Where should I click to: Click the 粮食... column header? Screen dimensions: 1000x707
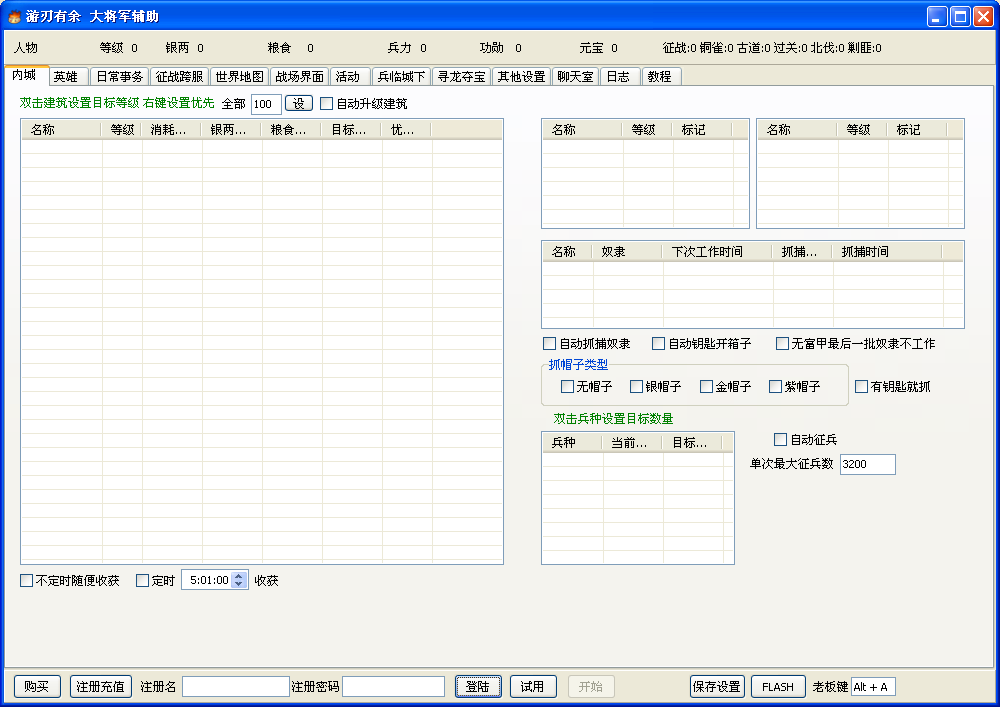[291, 130]
